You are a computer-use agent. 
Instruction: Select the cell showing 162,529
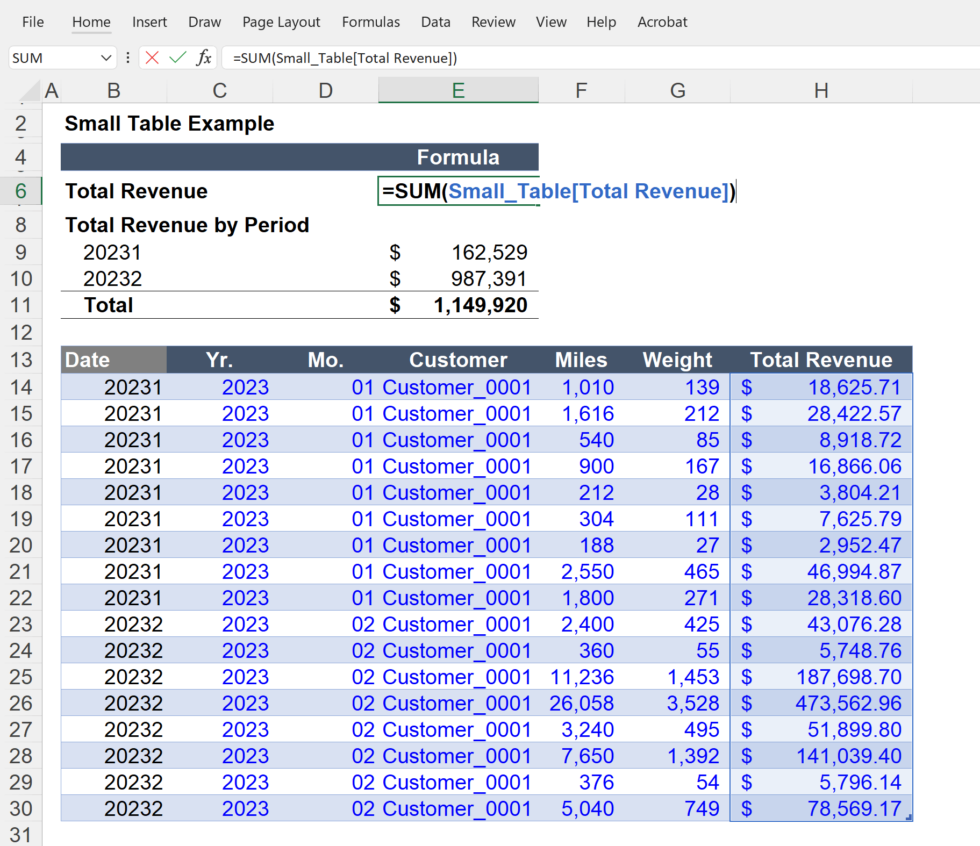point(458,252)
